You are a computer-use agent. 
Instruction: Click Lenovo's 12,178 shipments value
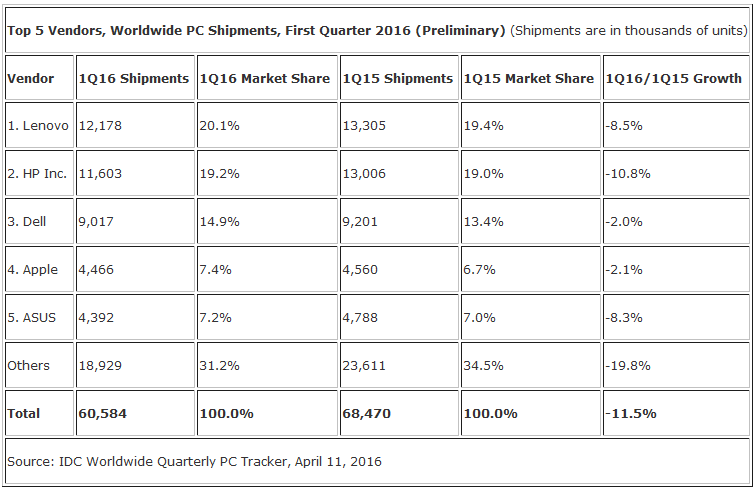click(100, 125)
